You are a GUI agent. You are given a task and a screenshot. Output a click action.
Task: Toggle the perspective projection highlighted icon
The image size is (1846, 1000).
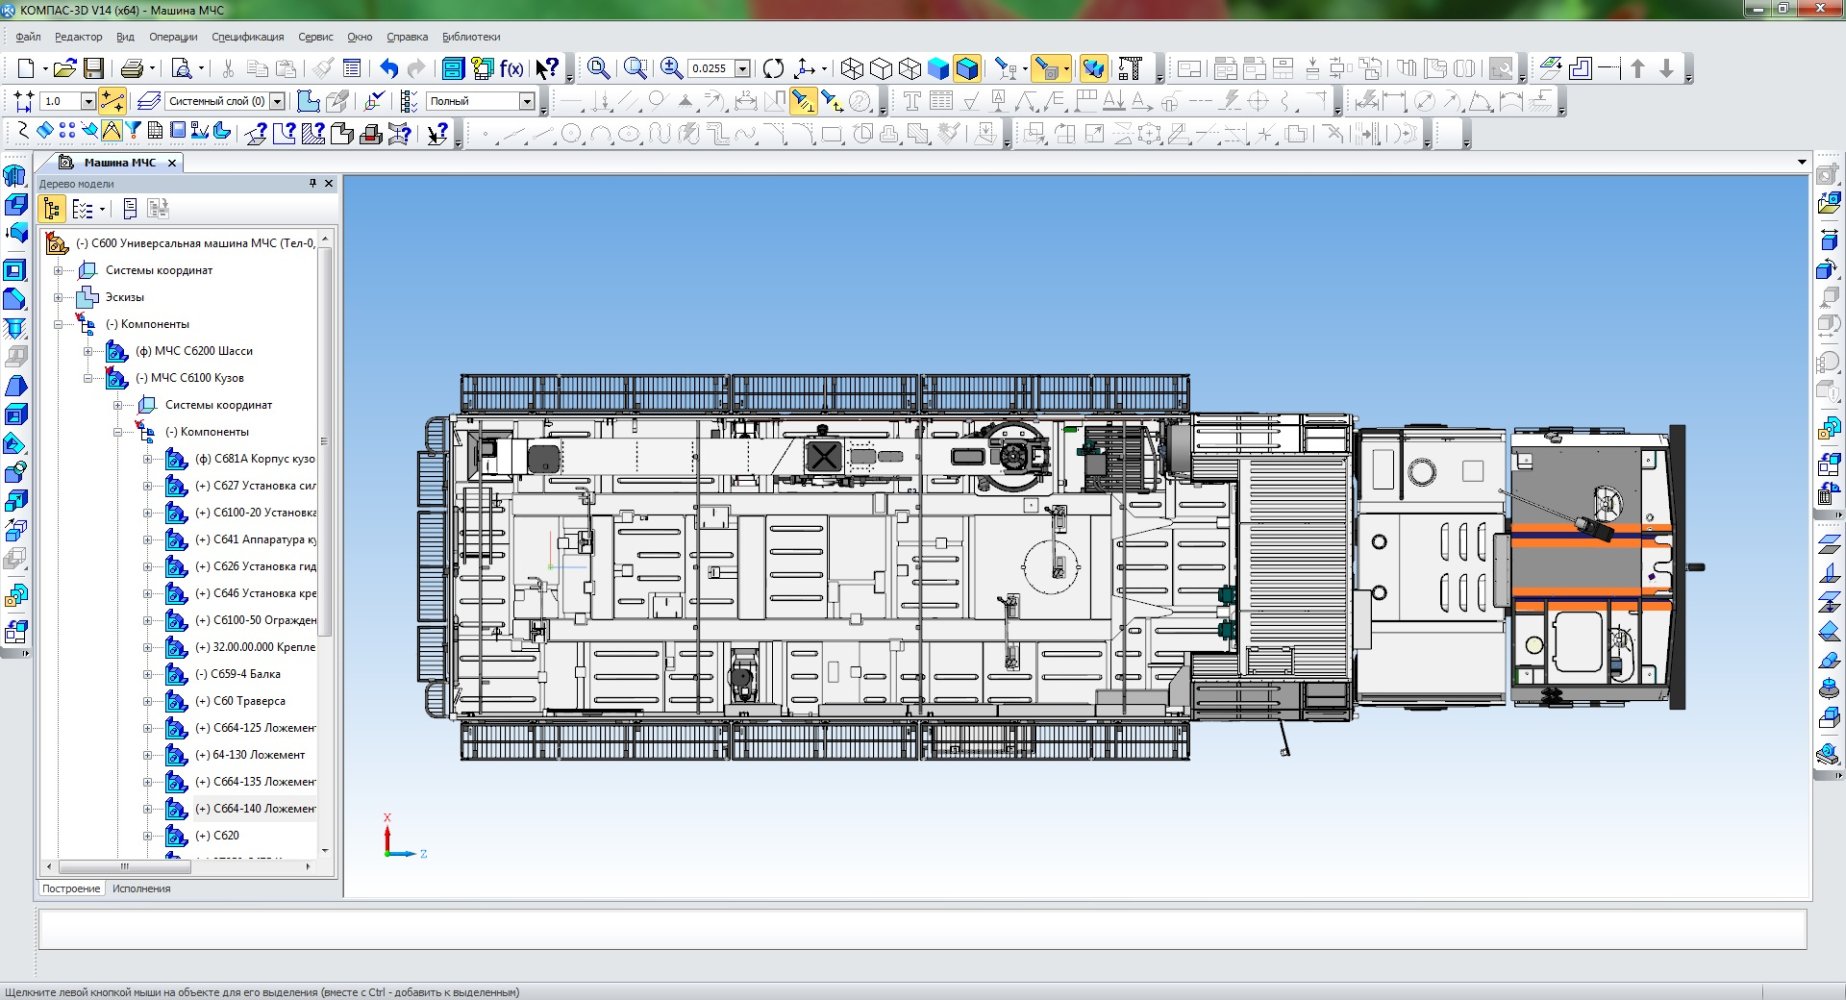1093,68
